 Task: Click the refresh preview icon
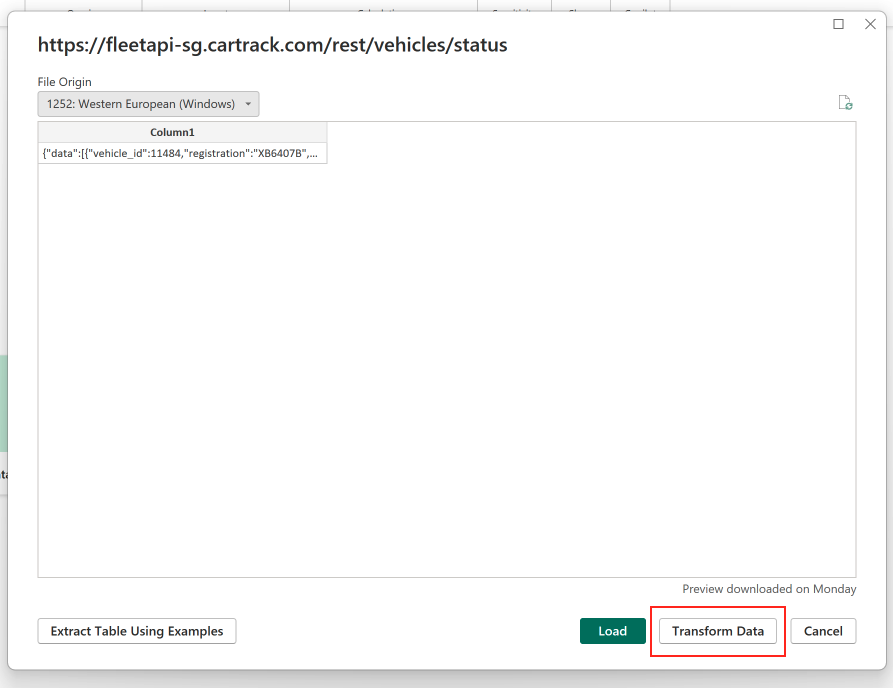[845, 103]
